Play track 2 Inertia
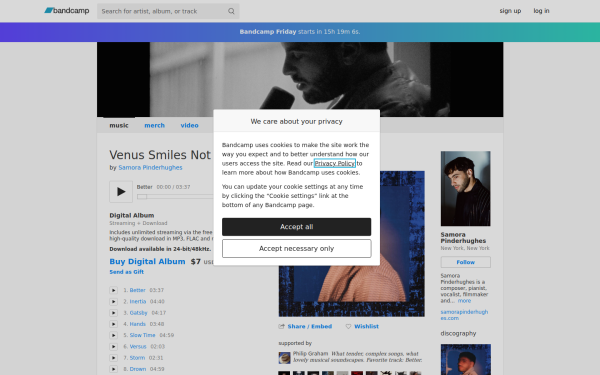 113,302
